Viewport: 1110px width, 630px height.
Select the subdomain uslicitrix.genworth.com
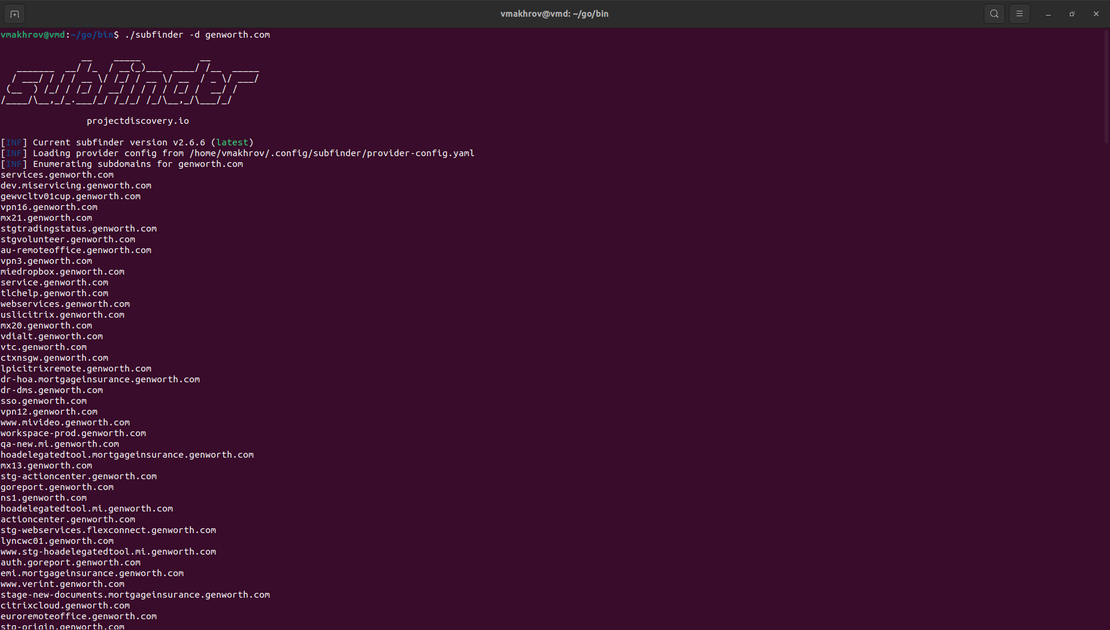62,314
